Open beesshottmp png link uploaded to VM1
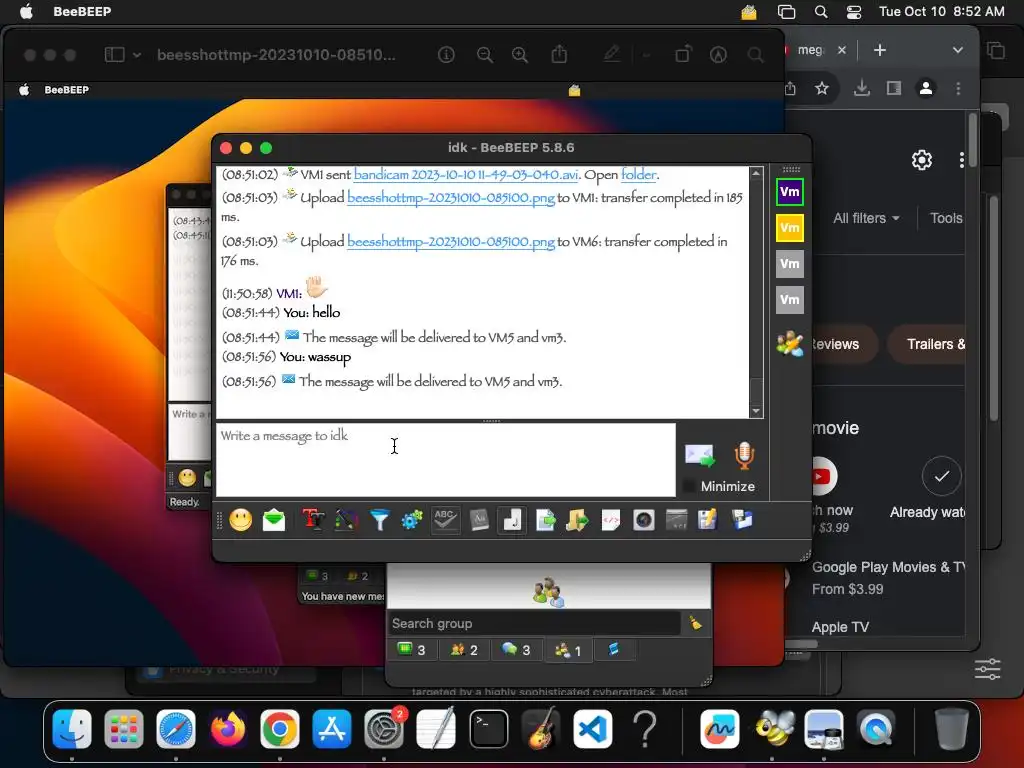Viewport: 1024px width, 768px height. click(451, 197)
